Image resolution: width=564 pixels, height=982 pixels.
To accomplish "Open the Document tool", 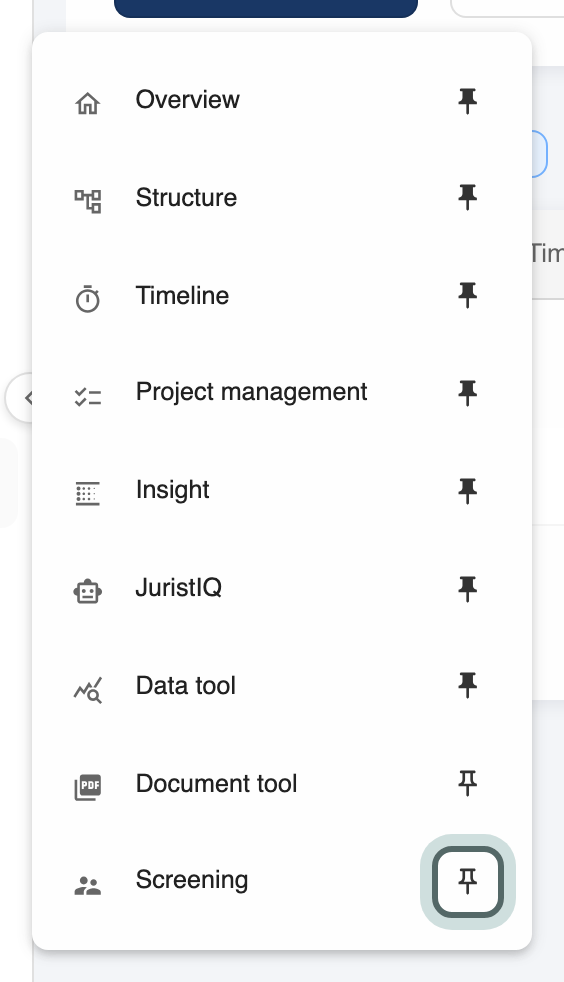I will 216,783.
